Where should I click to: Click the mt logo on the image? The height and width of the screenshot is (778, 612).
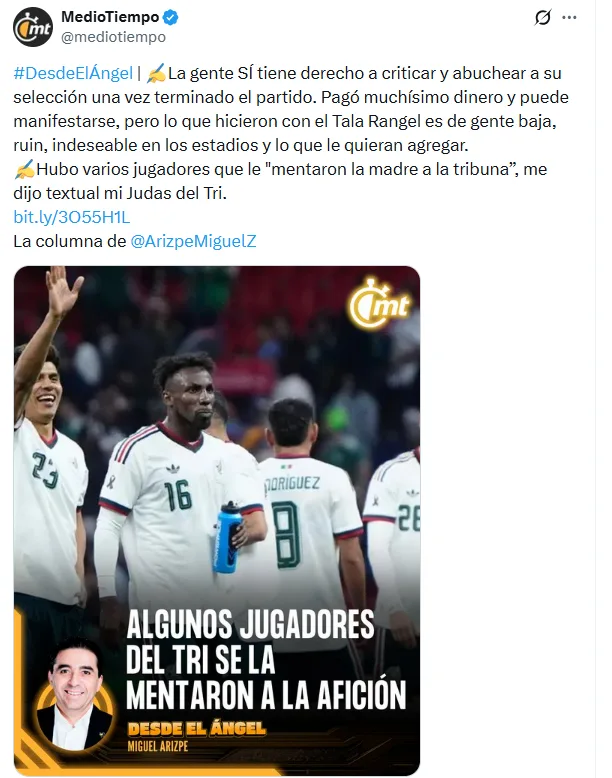pyautogui.click(x=380, y=304)
